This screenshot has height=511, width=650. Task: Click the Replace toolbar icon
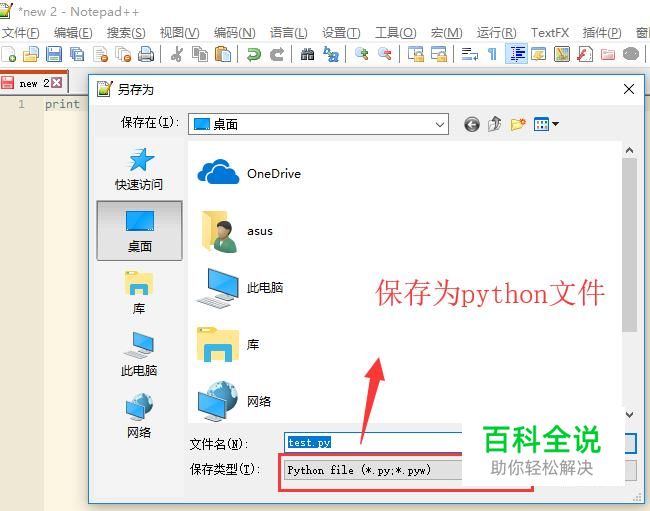[331, 54]
